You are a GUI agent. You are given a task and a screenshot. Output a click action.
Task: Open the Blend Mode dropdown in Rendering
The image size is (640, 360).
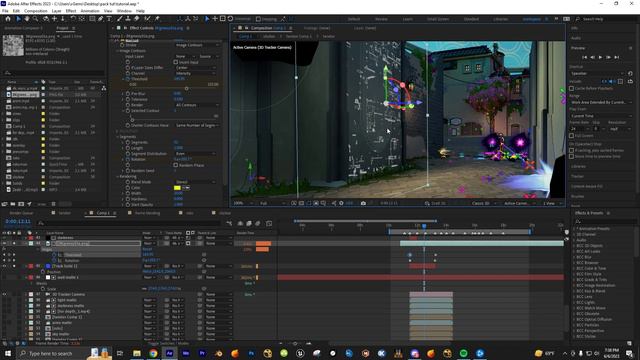[196, 182]
